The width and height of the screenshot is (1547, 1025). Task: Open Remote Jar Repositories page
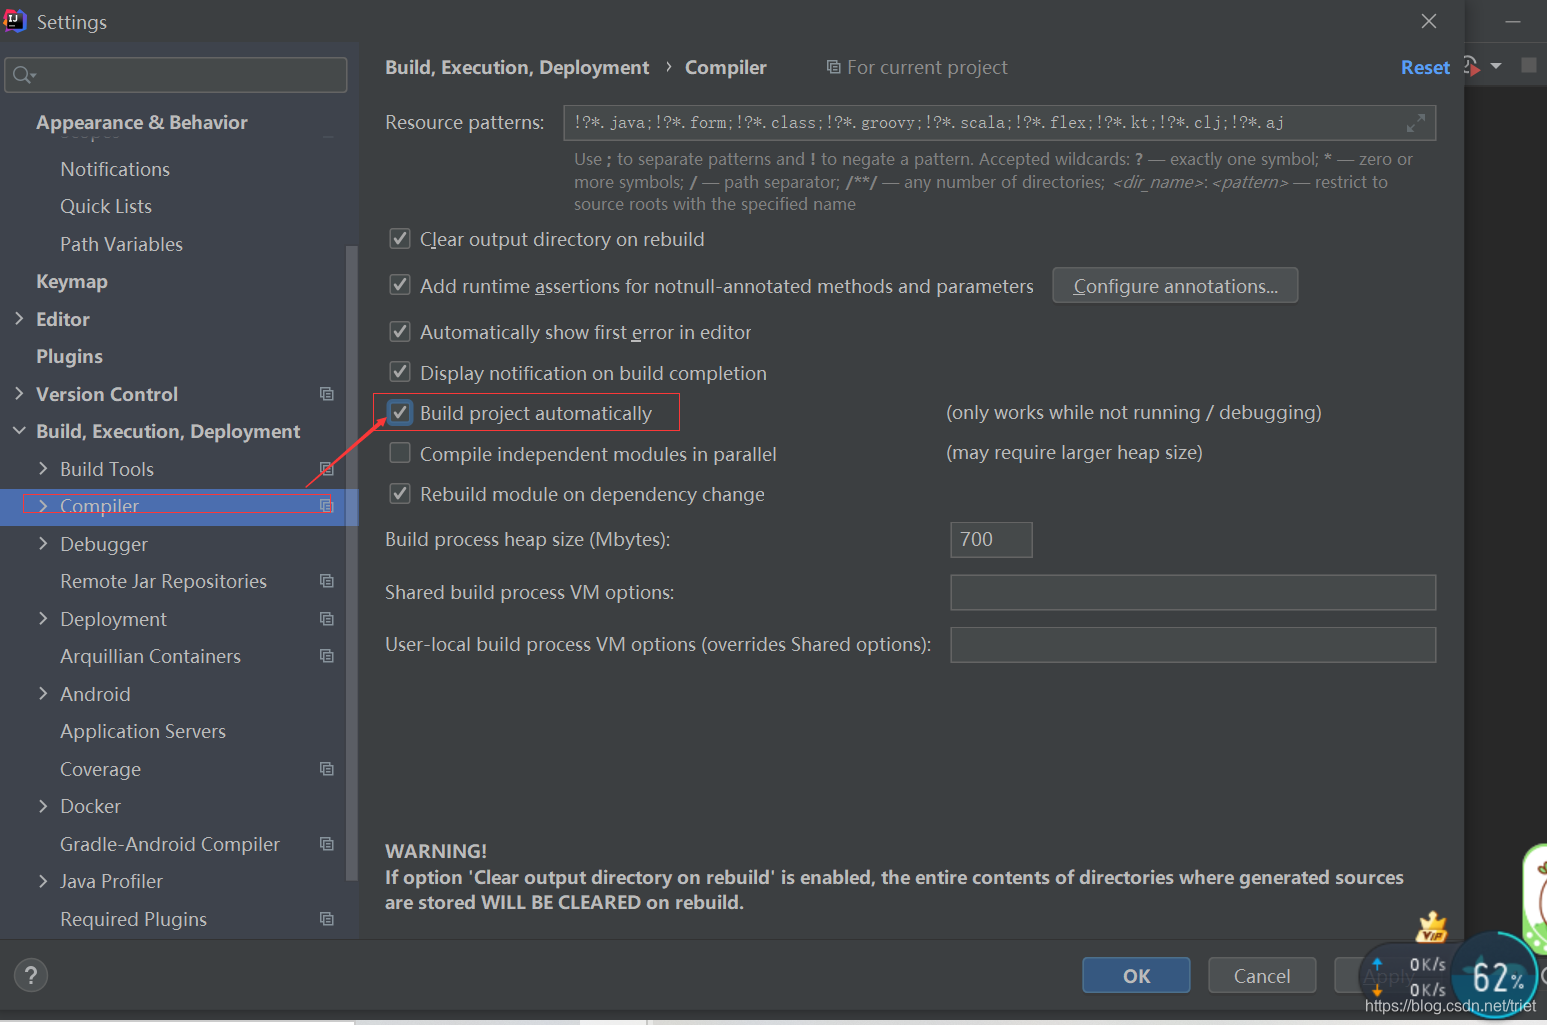[x=163, y=581]
